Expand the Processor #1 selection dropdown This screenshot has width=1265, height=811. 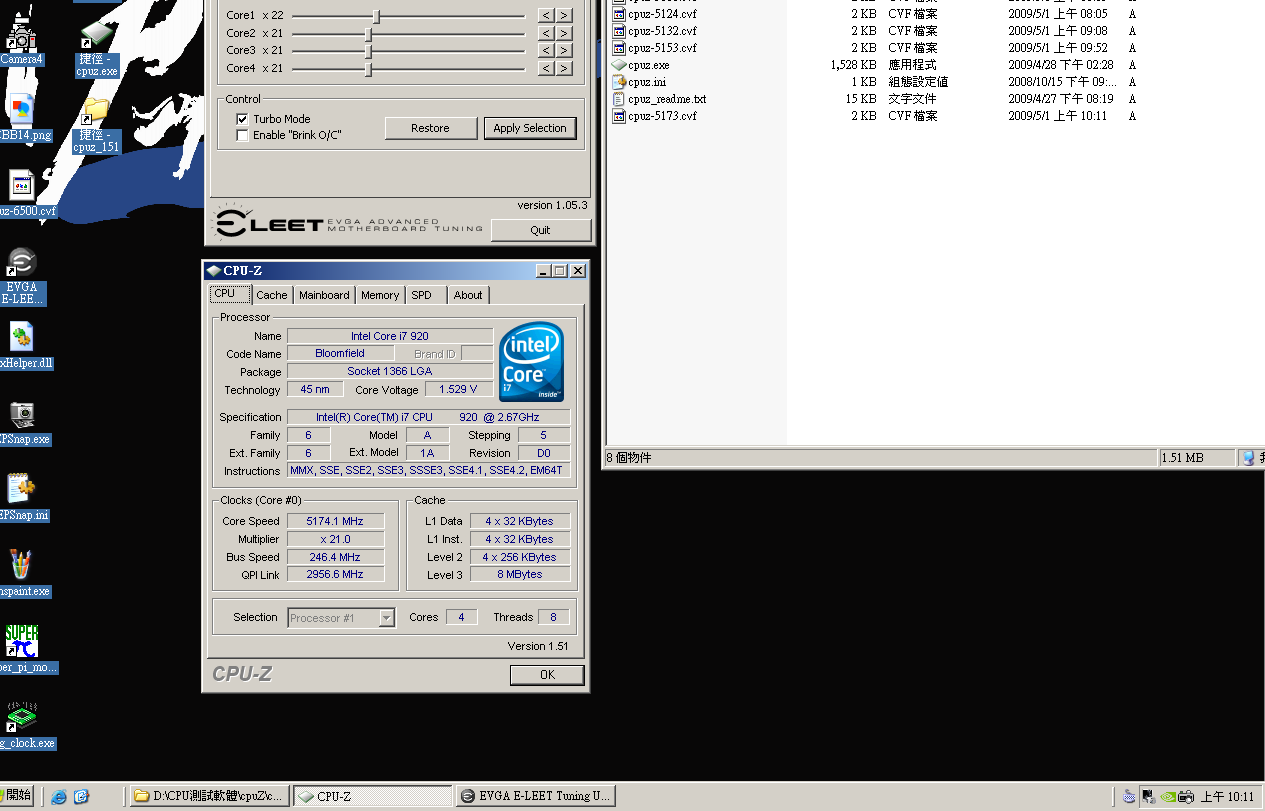point(386,618)
